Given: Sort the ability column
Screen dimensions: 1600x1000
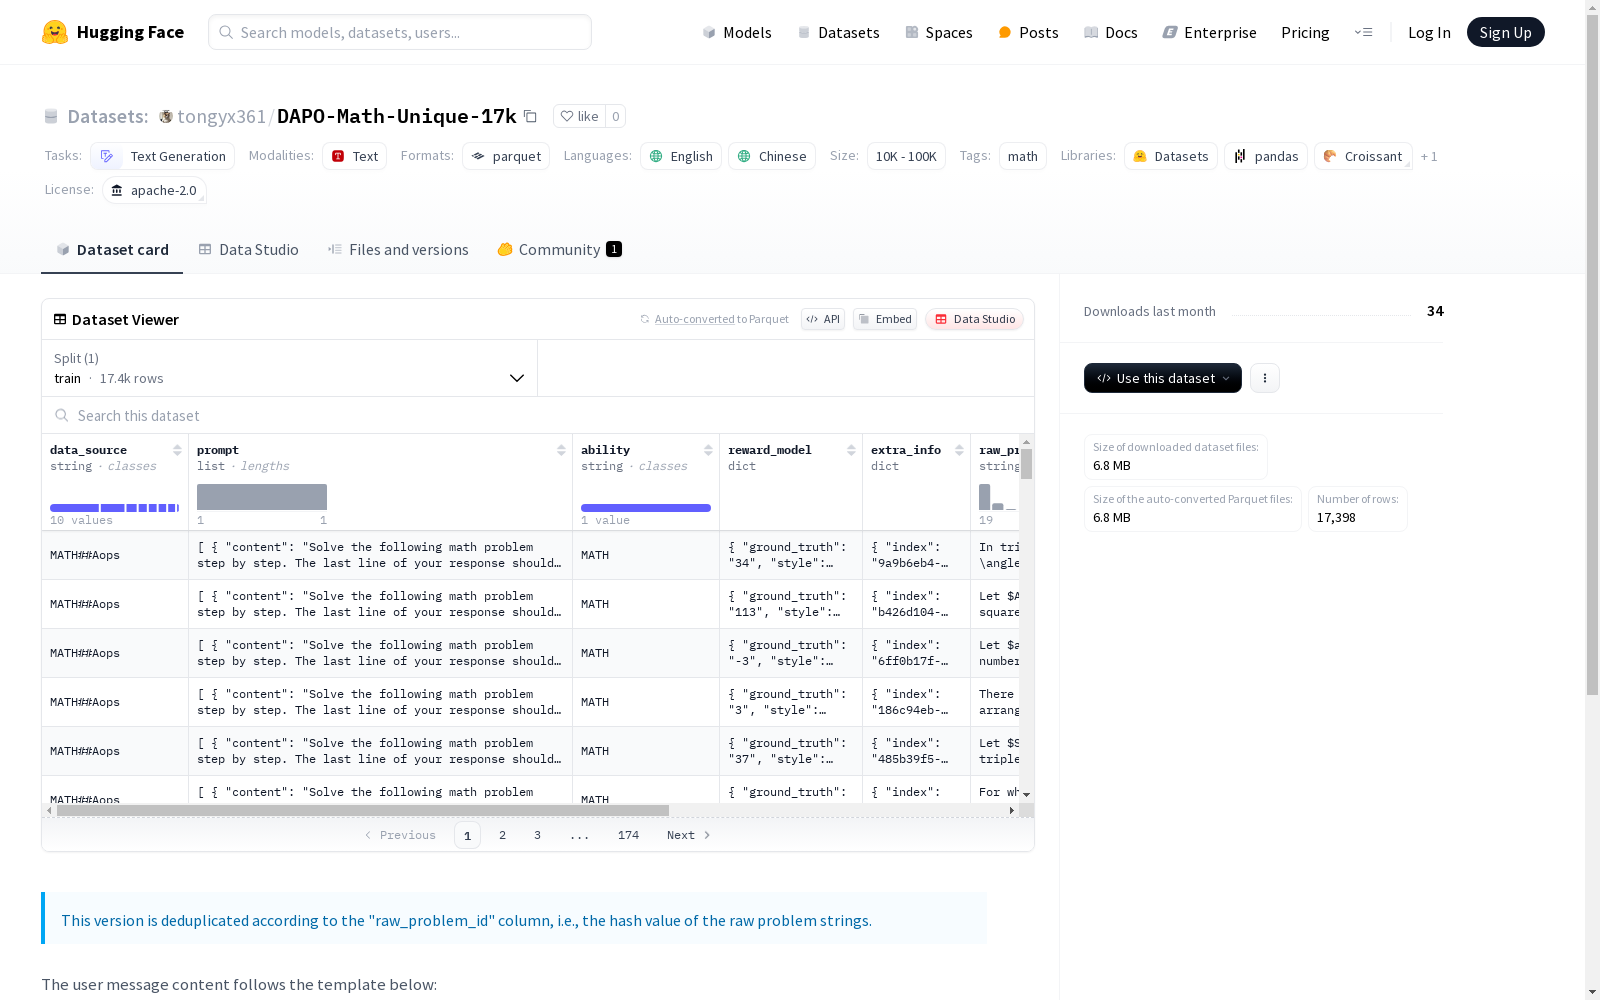Looking at the screenshot, I should click(708, 450).
